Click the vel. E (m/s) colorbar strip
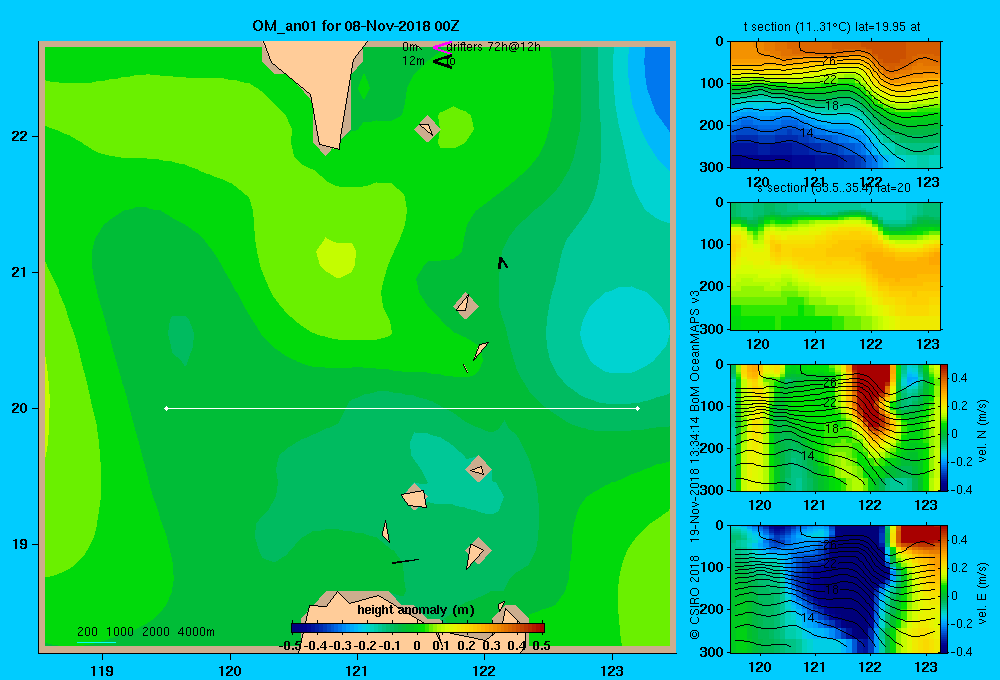Screen dimensions: 1000x680 (x=945, y=589)
